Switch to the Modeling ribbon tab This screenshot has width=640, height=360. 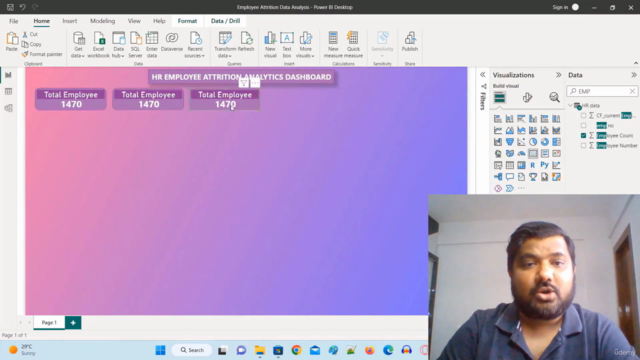[102, 21]
